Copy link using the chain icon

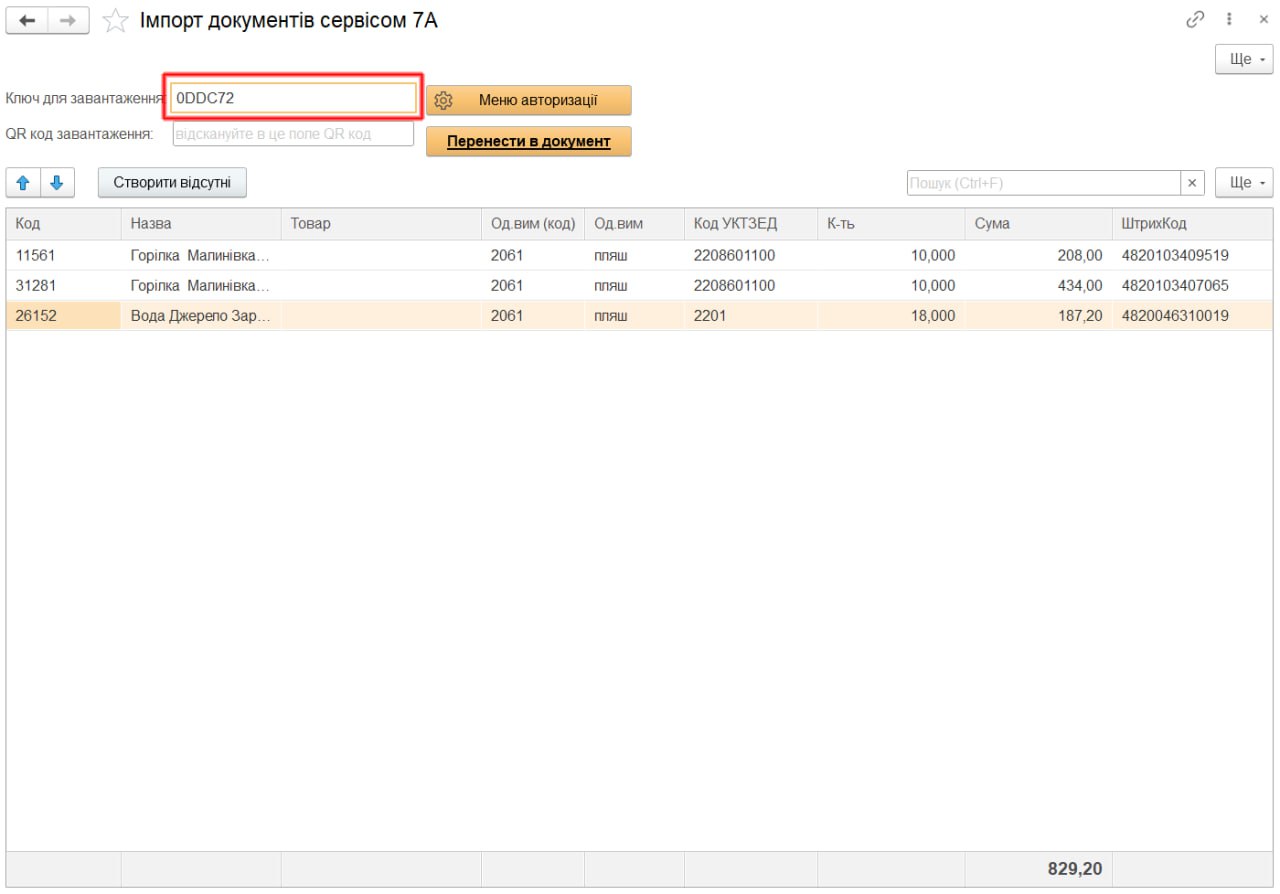click(1195, 19)
